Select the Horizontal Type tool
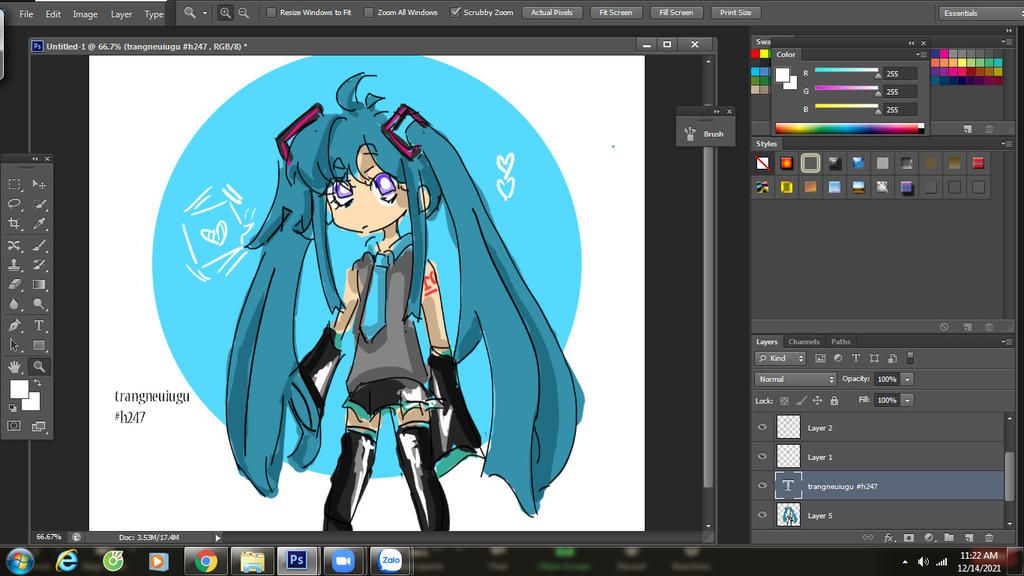This screenshot has height=576, width=1024. [39, 325]
